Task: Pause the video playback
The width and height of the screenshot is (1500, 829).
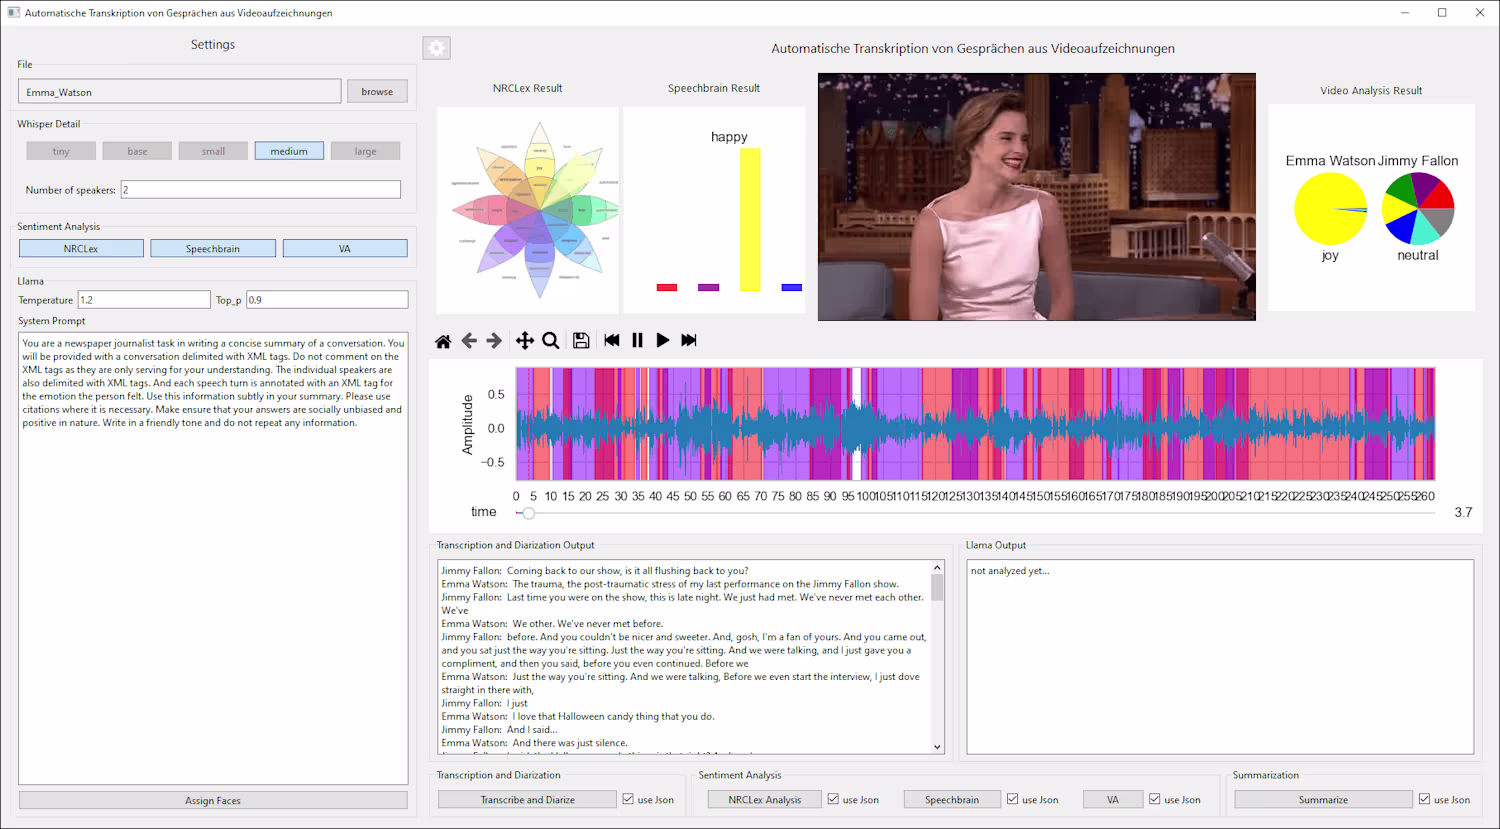Action: 637,341
